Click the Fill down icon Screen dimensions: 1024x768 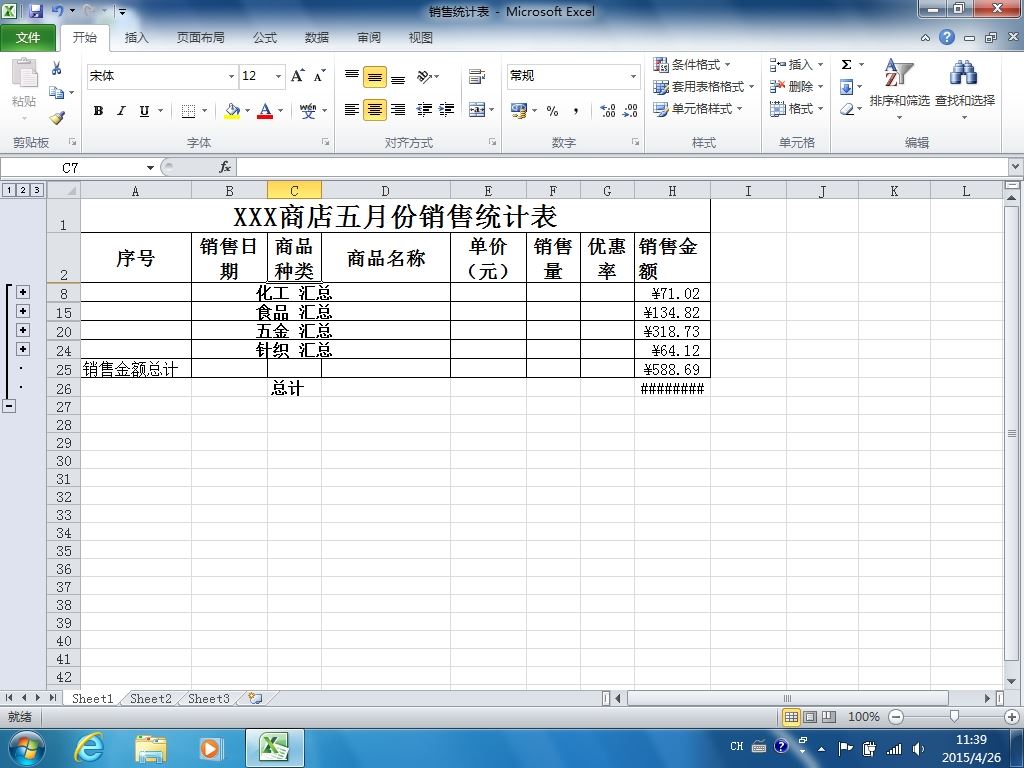(846, 87)
